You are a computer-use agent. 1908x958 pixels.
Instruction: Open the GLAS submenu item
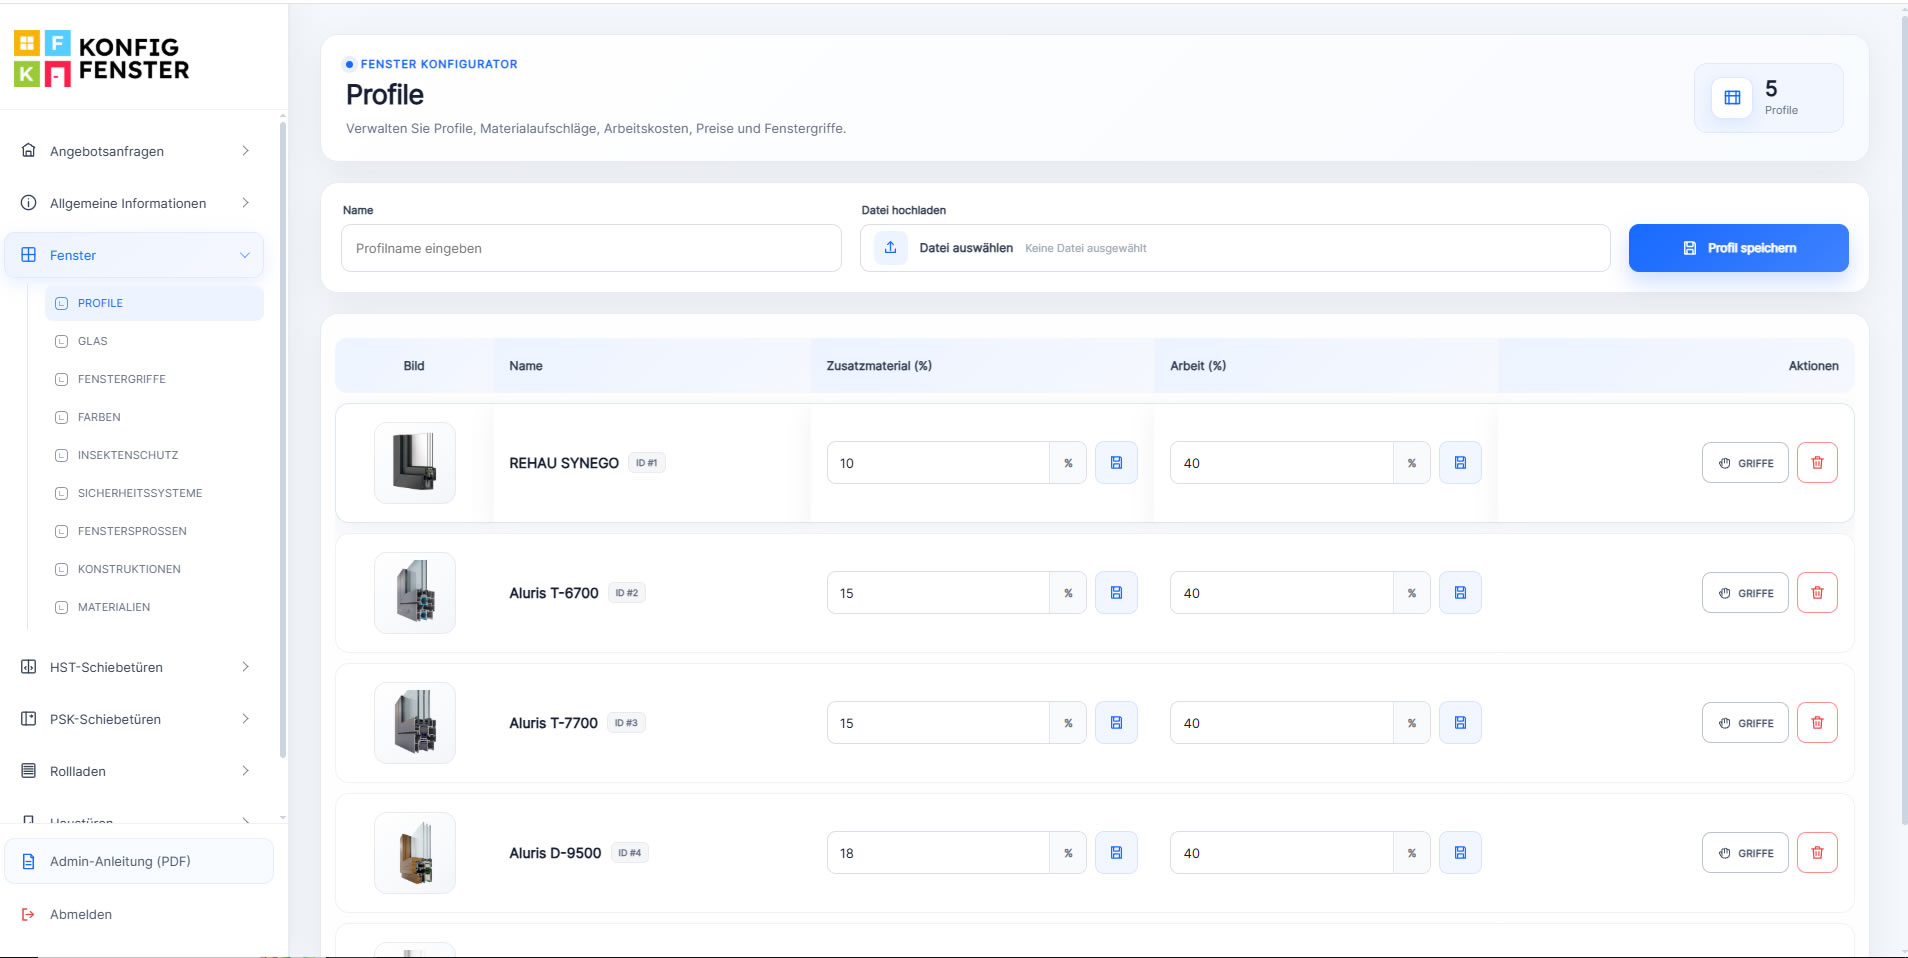[154, 341]
